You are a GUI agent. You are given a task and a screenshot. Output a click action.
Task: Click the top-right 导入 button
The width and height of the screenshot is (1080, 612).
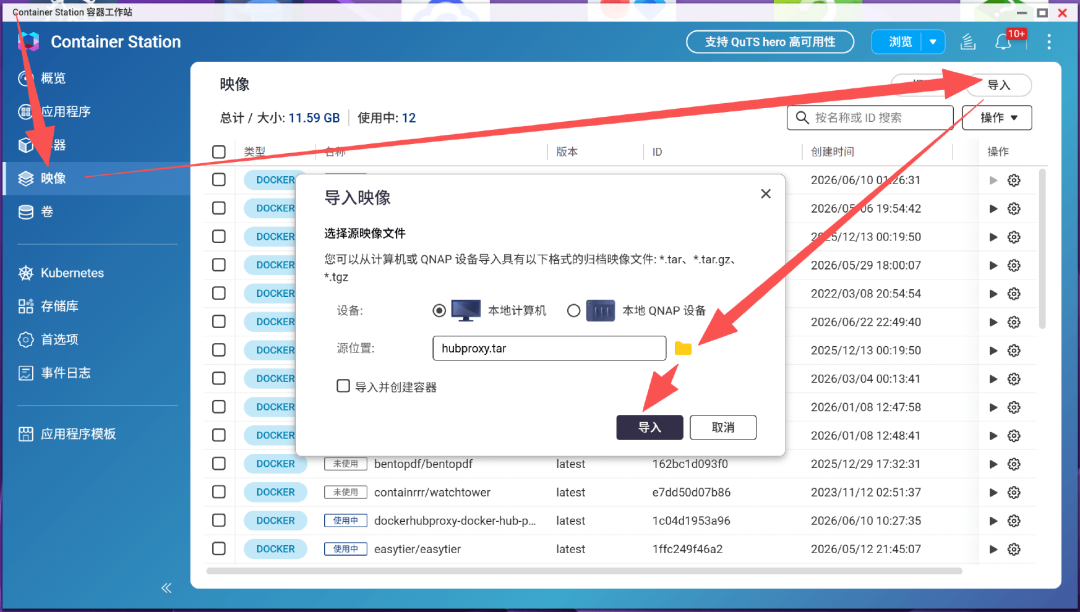[999, 85]
